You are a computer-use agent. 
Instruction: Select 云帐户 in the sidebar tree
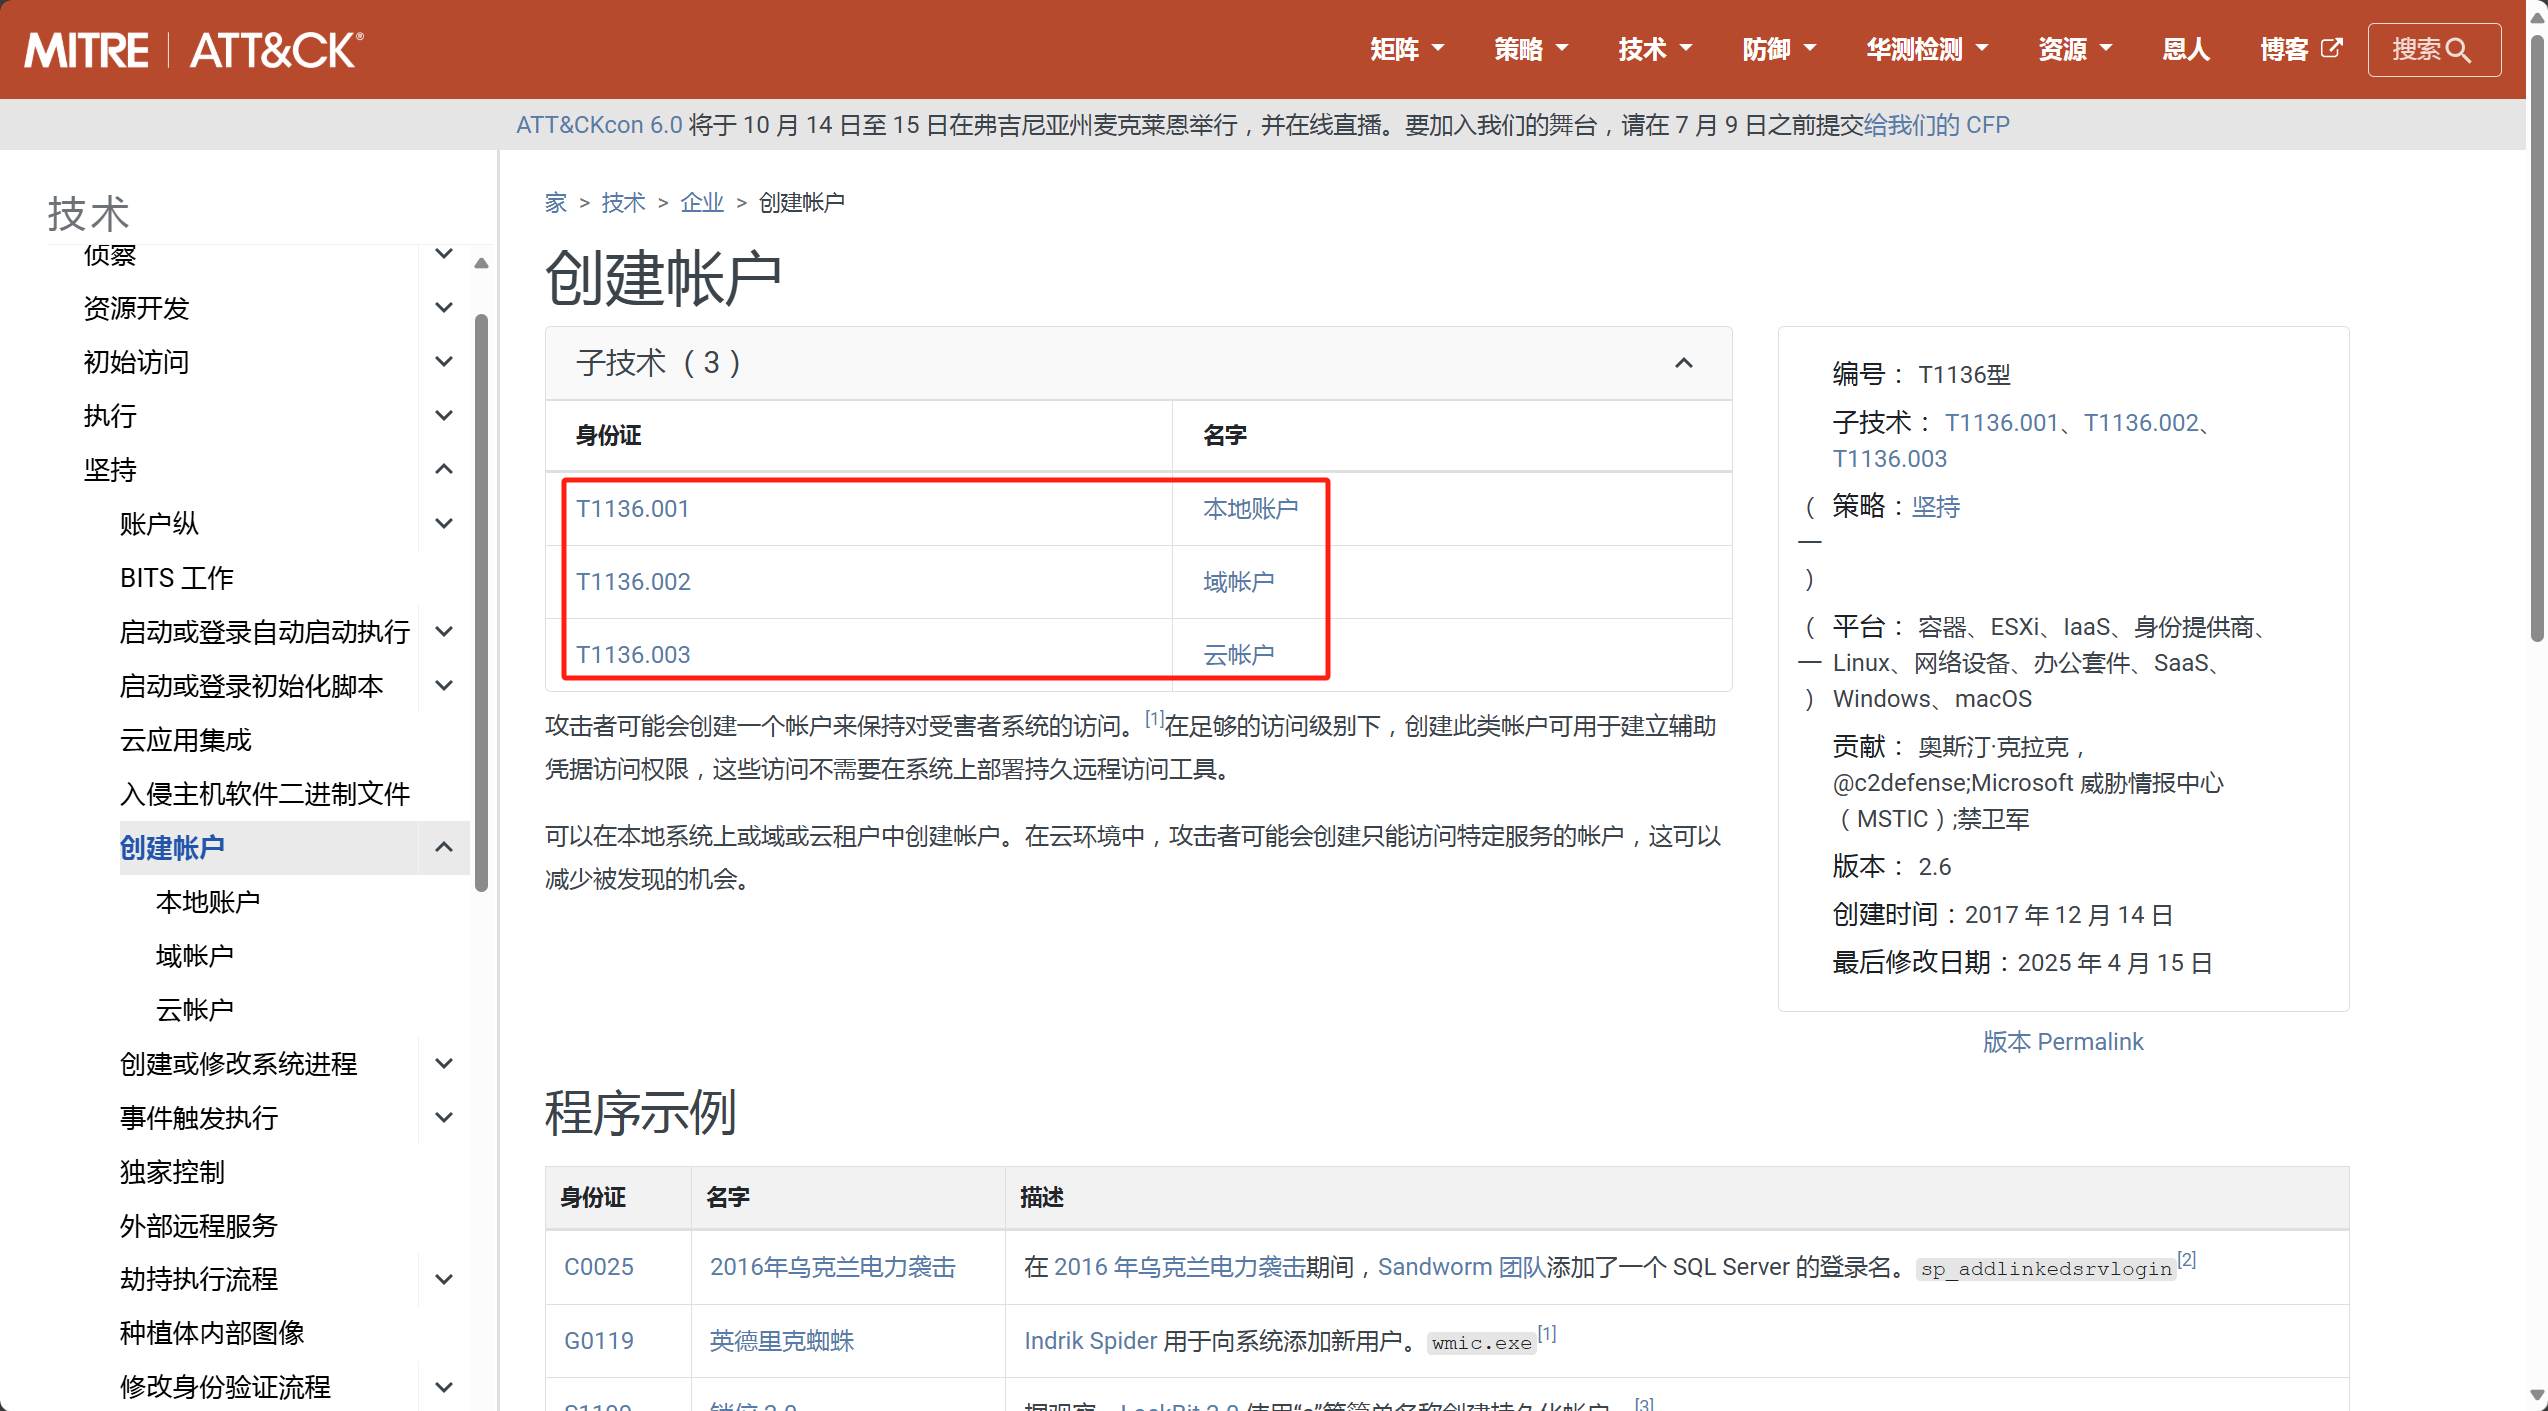(x=195, y=1010)
